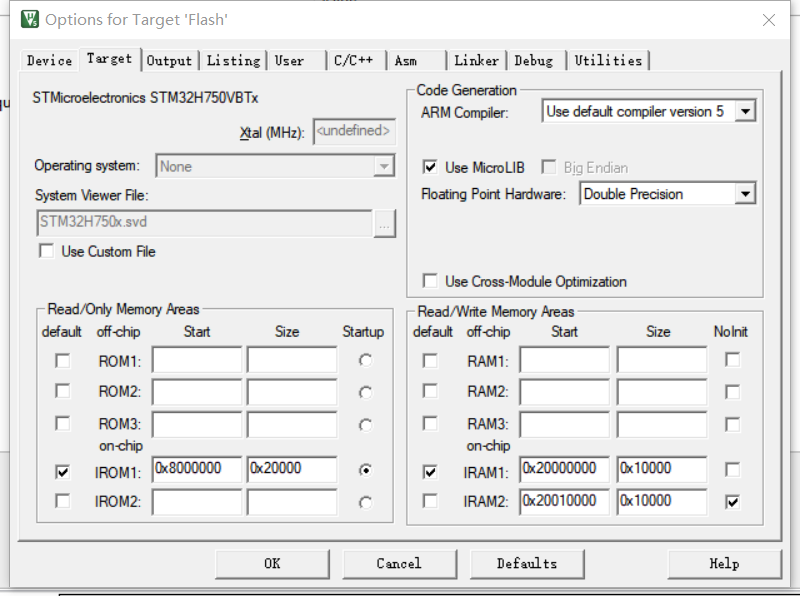Select ROM1 Startup radio button
The width and height of the screenshot is (800, 596).
coord(365,361)
